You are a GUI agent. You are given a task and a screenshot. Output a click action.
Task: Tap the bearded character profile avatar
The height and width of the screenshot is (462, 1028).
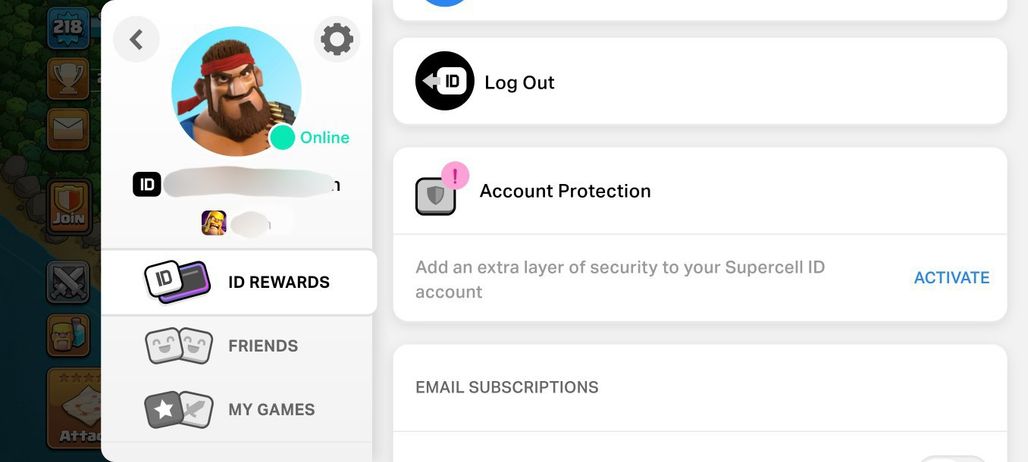tap(236, 91)
